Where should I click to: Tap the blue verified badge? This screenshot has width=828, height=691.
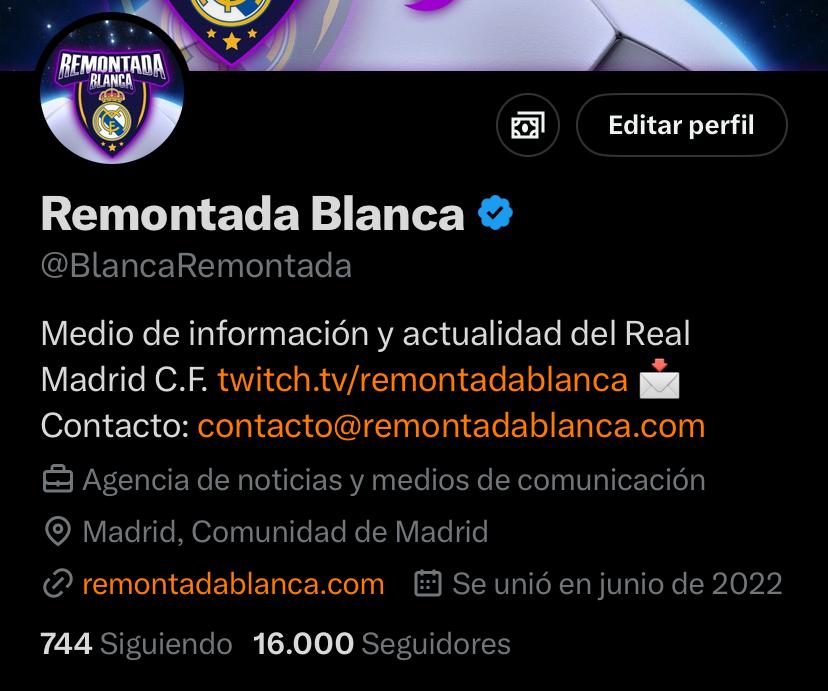[x=495, y=213]
